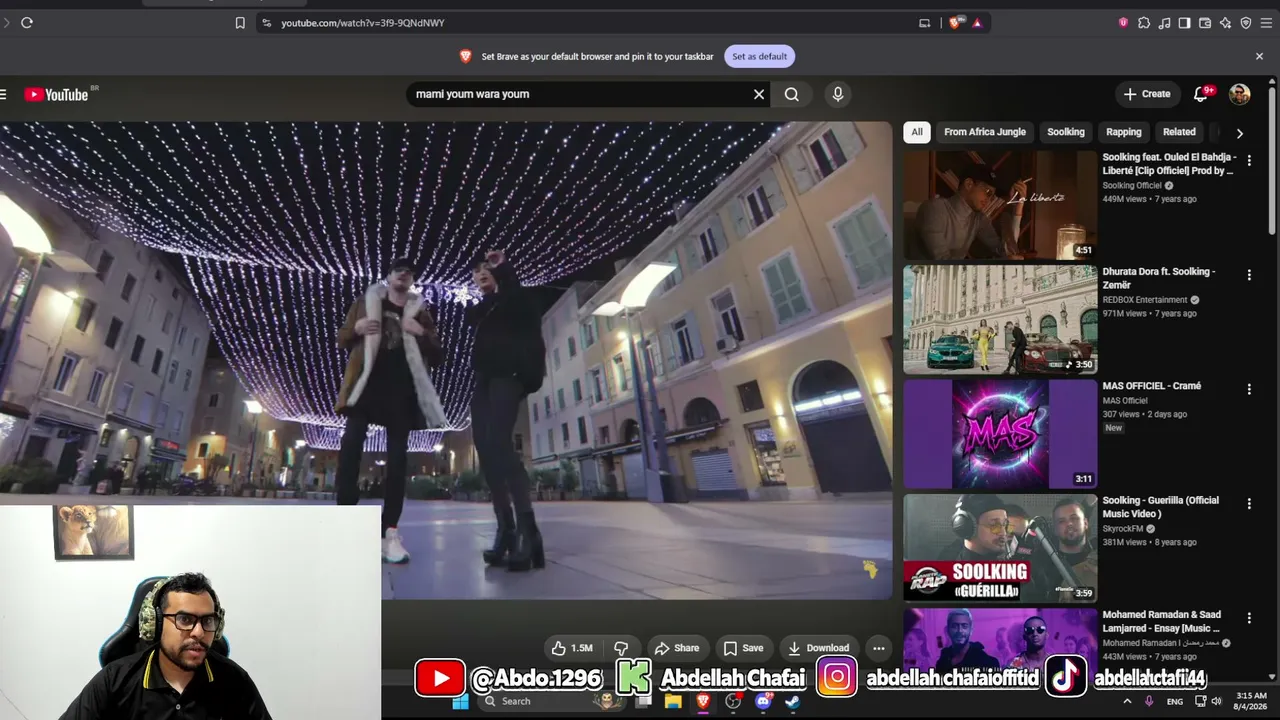Open Soolking feat. Ouled El Bahdja title
The height and width of the screenshot is (720, 1280).
(x=1169, y=164)
